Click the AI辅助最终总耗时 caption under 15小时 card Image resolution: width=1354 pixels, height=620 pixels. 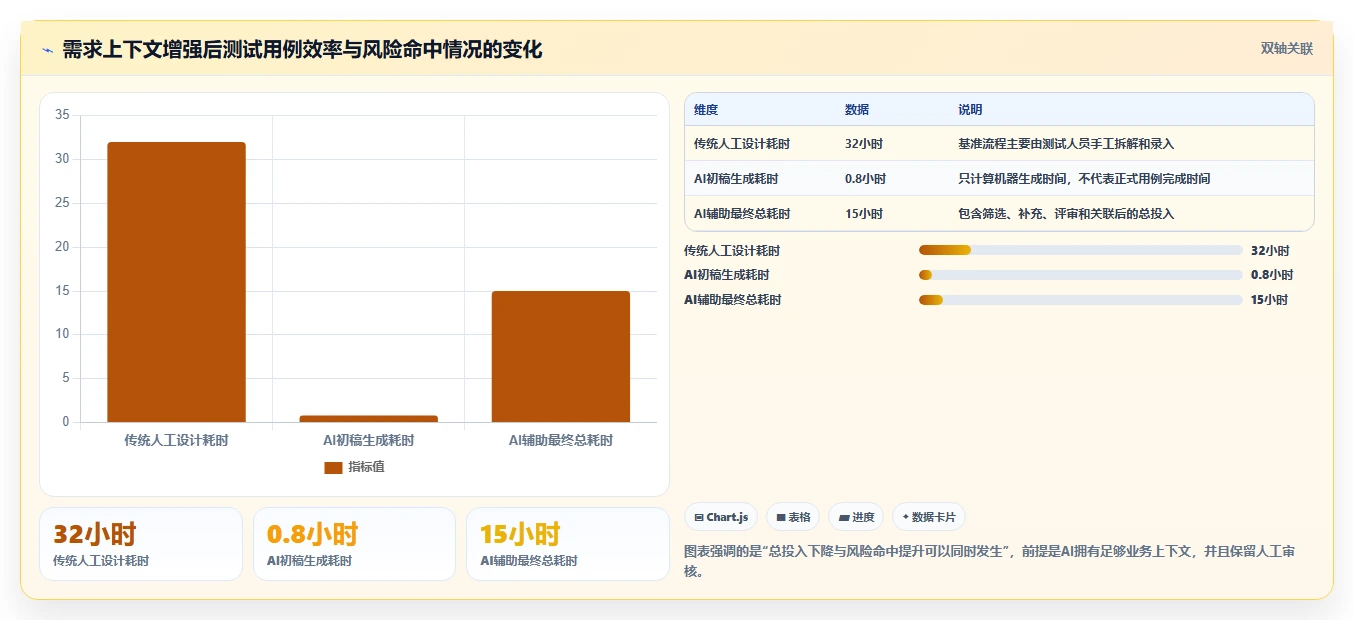529,561
